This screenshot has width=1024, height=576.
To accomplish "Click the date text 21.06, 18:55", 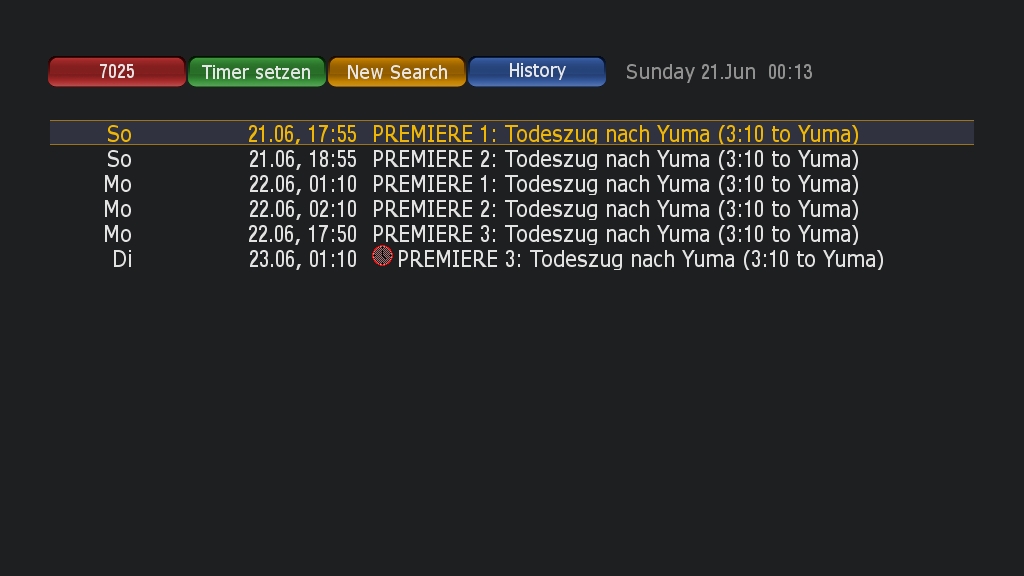I will click(302, 159).
